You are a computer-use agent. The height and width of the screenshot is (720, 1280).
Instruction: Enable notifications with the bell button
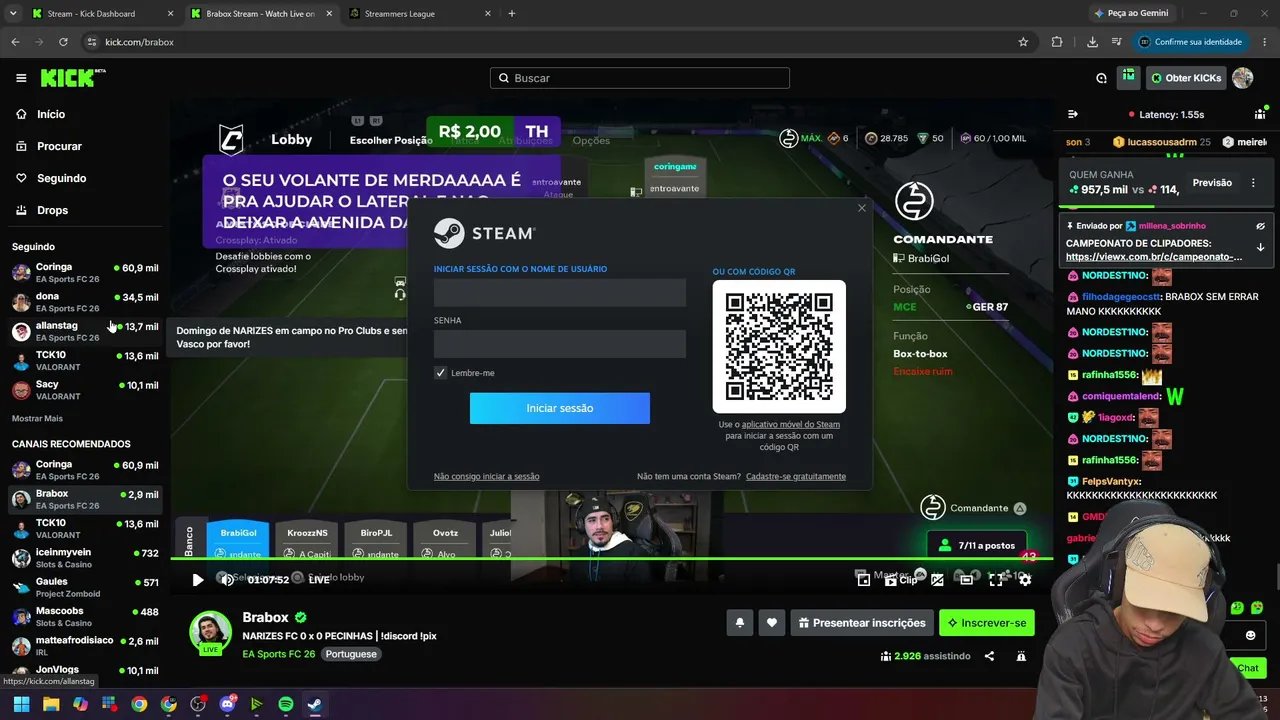740,623
